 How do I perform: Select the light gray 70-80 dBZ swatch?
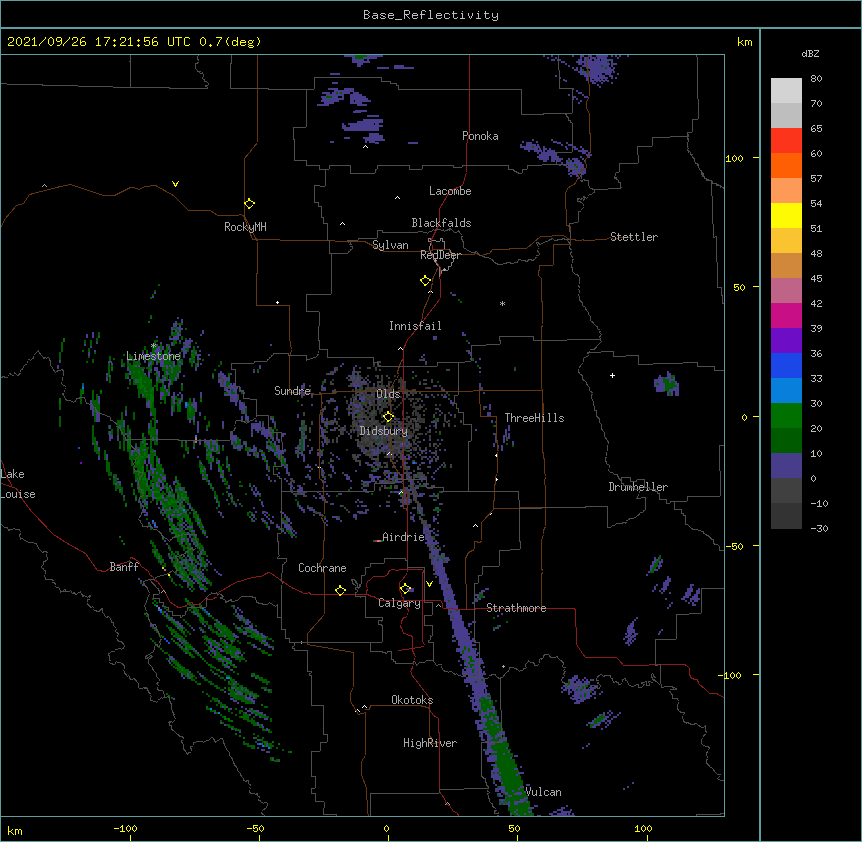click(x=786, y=91)
